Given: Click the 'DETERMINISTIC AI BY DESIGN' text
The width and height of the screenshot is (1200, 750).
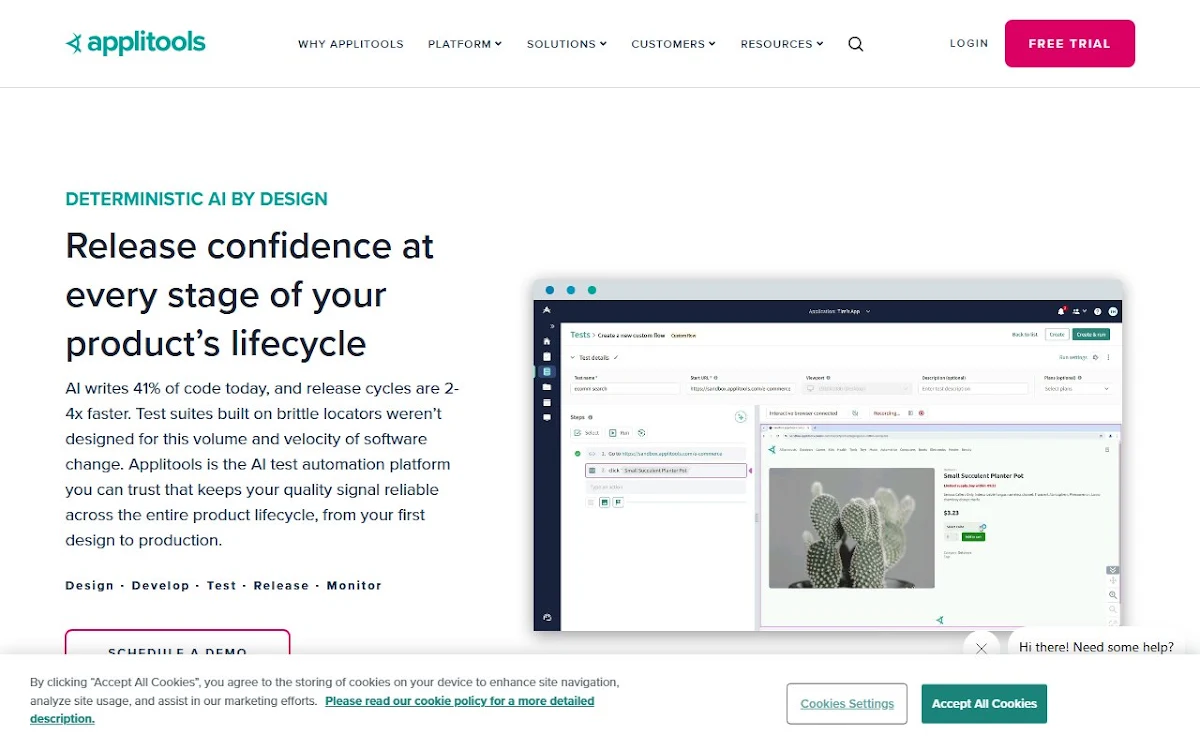Looking at the screenshot, I should (196, 199).
